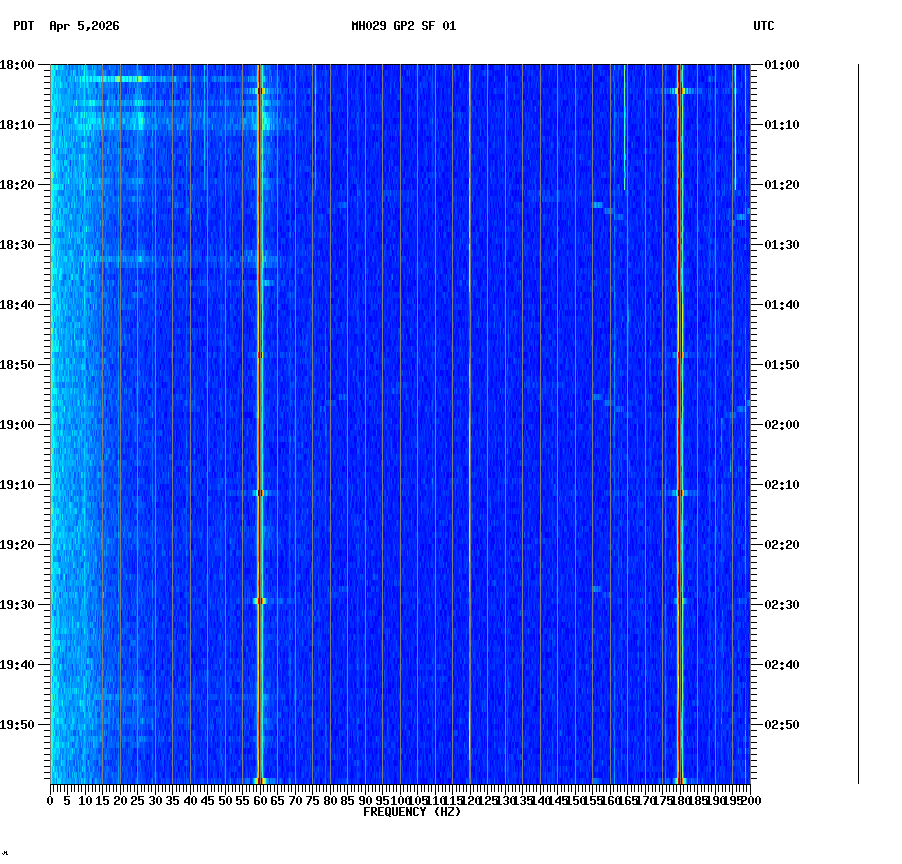Viewport: 902px width, 864px height.
Task: Select the 100 Hz frequency tick label
Action: point(398,801)
